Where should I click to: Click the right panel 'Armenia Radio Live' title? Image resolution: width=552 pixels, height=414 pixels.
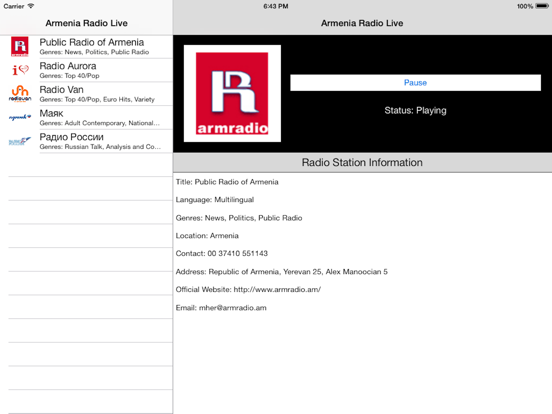tap(362, 23)
